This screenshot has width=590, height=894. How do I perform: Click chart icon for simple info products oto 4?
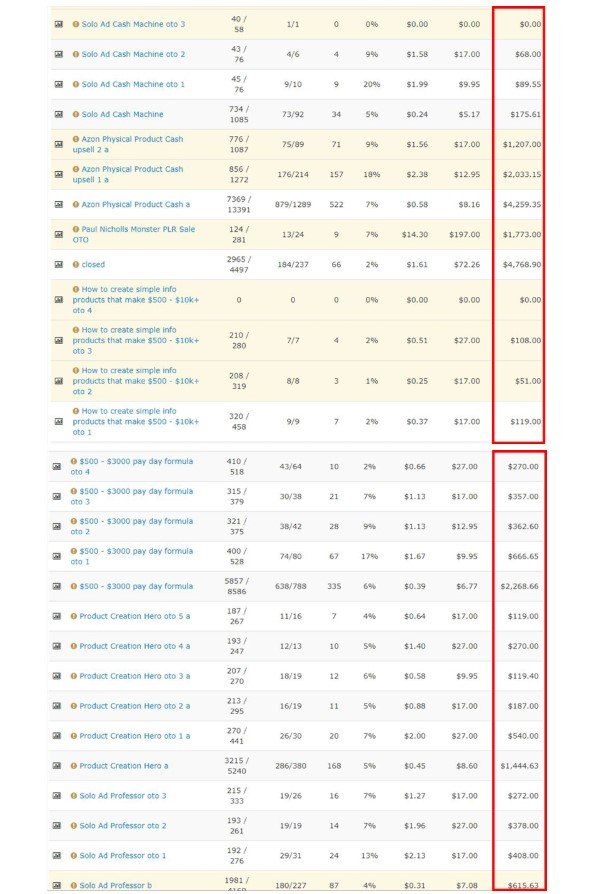pyautogui.click(x=59, y=300)
